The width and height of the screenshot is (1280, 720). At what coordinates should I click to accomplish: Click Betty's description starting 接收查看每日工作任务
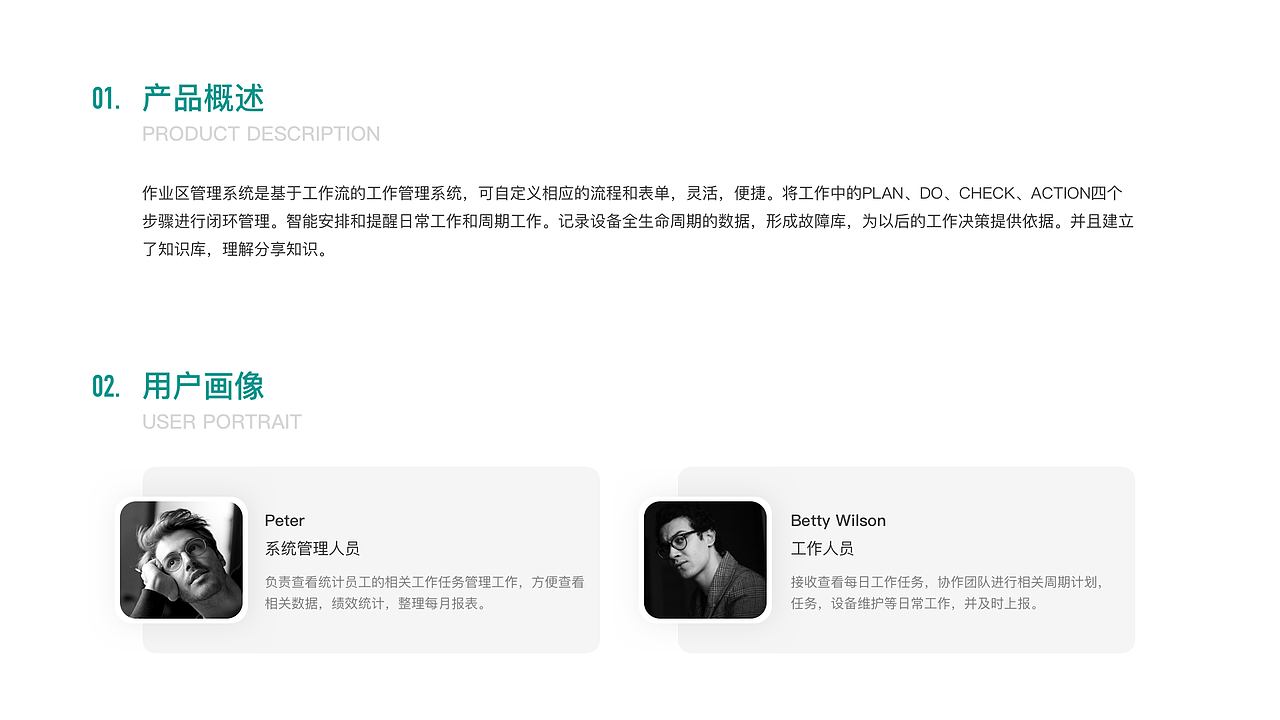tap(947, 593)
